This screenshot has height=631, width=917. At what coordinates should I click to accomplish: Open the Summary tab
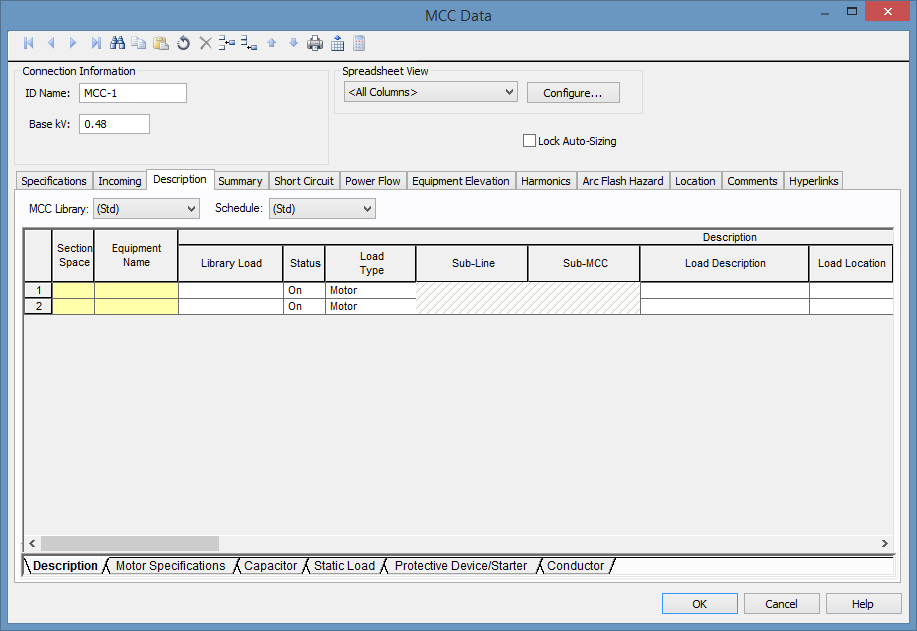[x=240, y=181]
